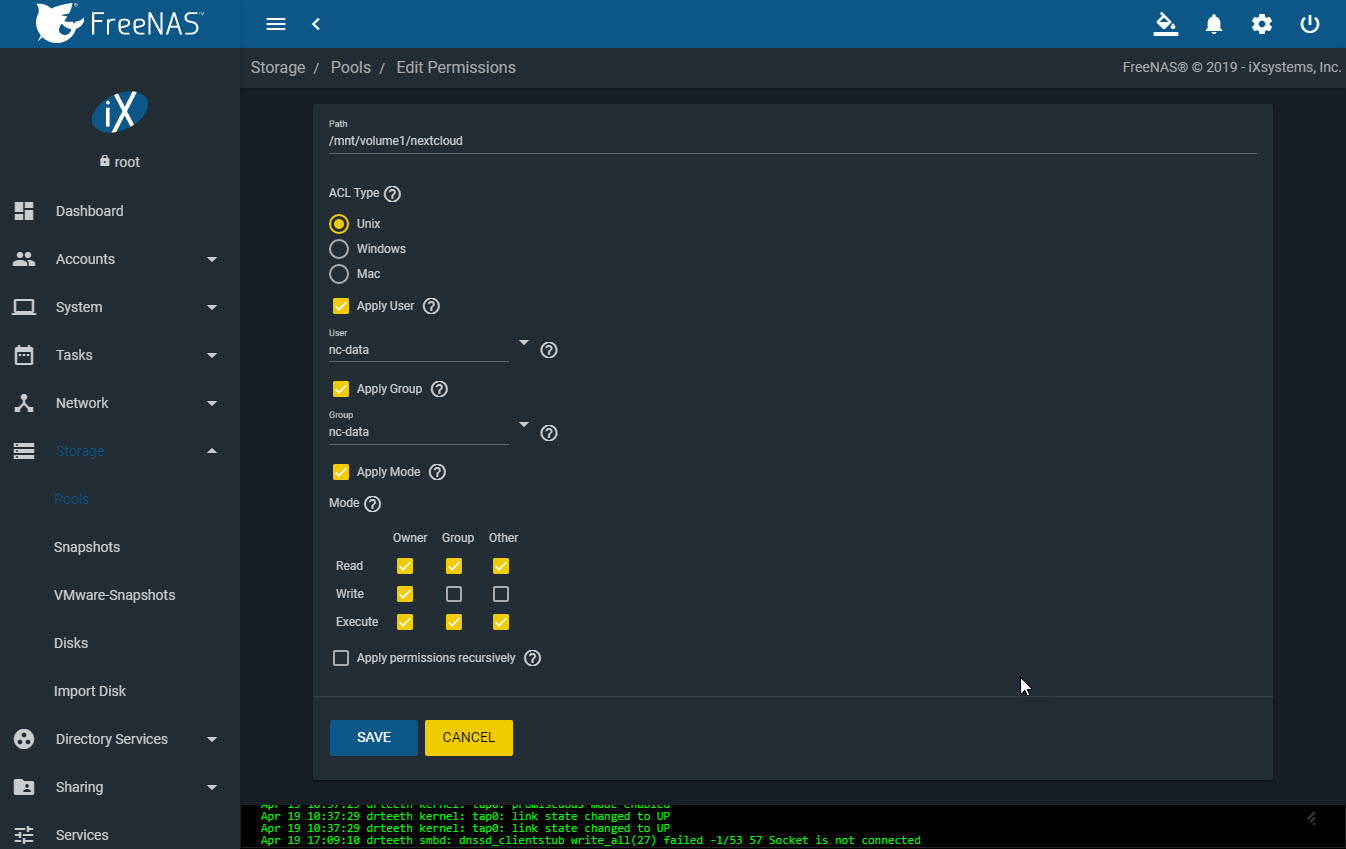Click the Services sliders icon
Viewport: 1346px width, 849px height.
[24, 835]
